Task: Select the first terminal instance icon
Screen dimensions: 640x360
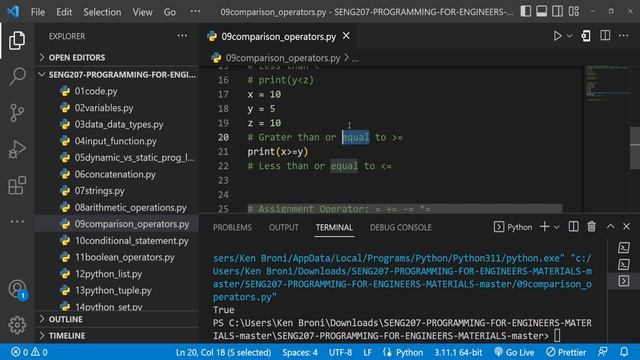Action: (x=624, y=248)
